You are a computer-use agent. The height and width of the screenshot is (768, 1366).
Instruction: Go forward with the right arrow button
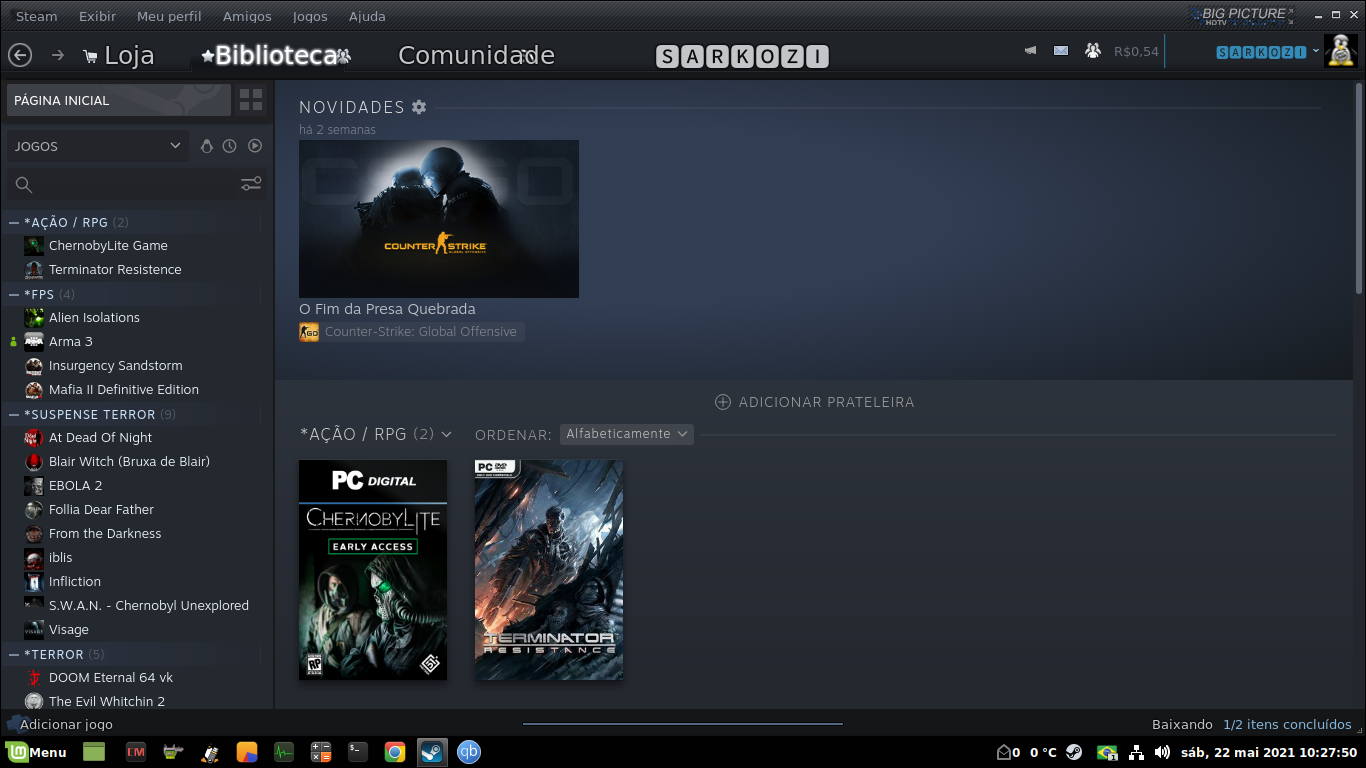tap(57, 55)
